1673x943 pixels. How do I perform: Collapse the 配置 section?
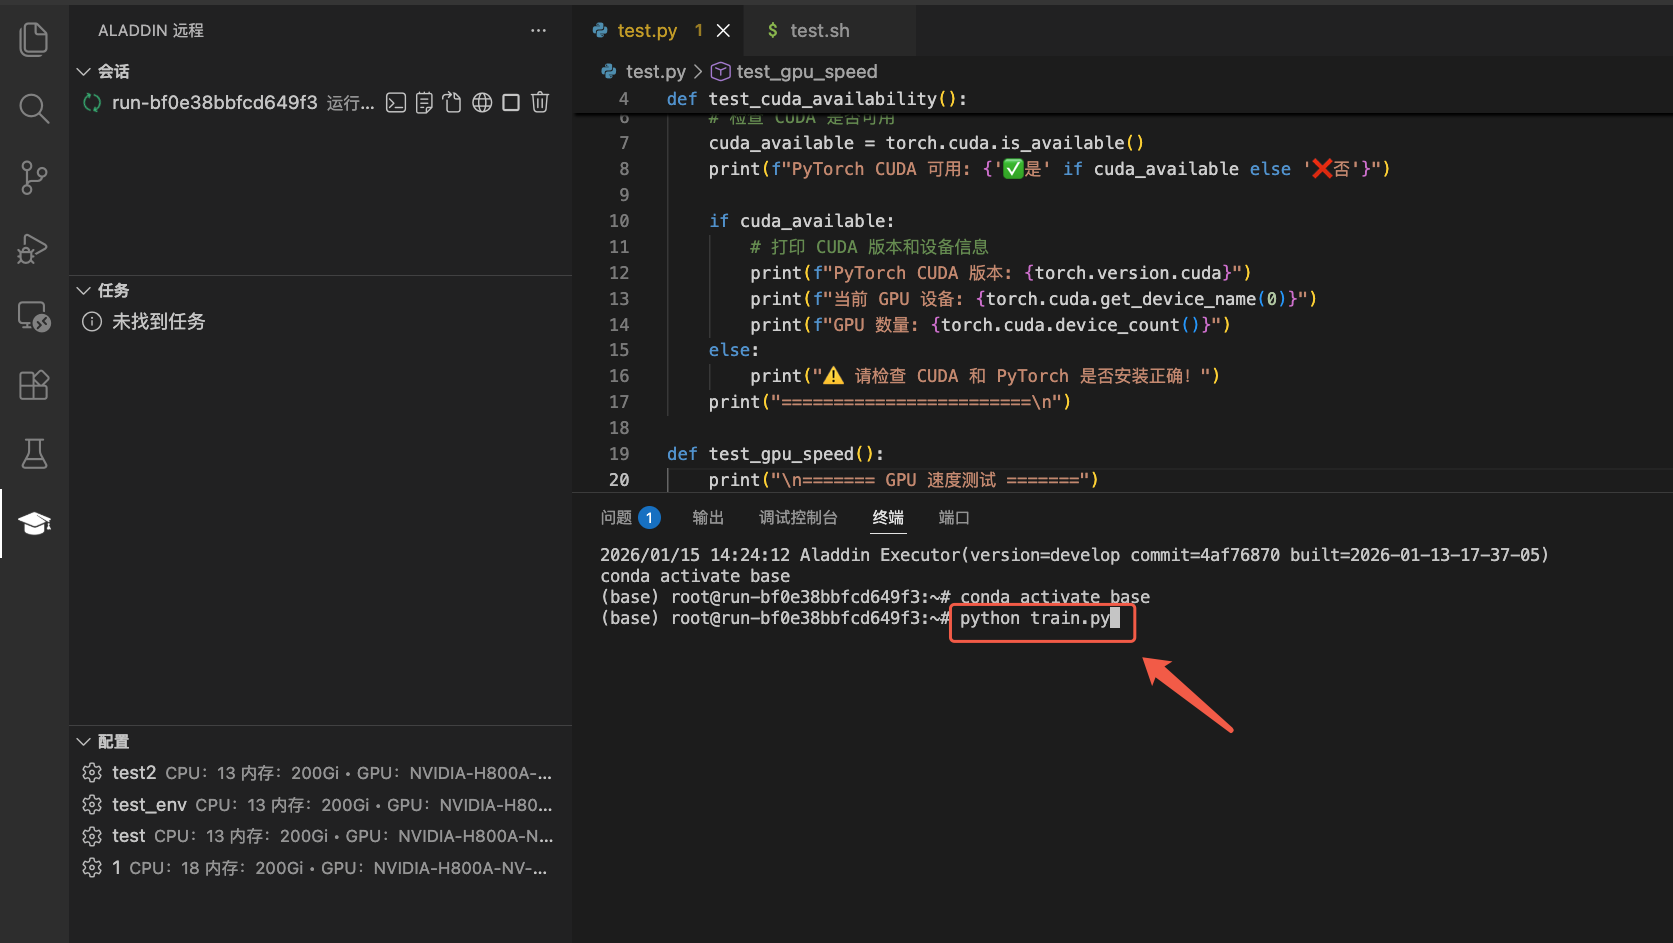click(x=84, y=741)
